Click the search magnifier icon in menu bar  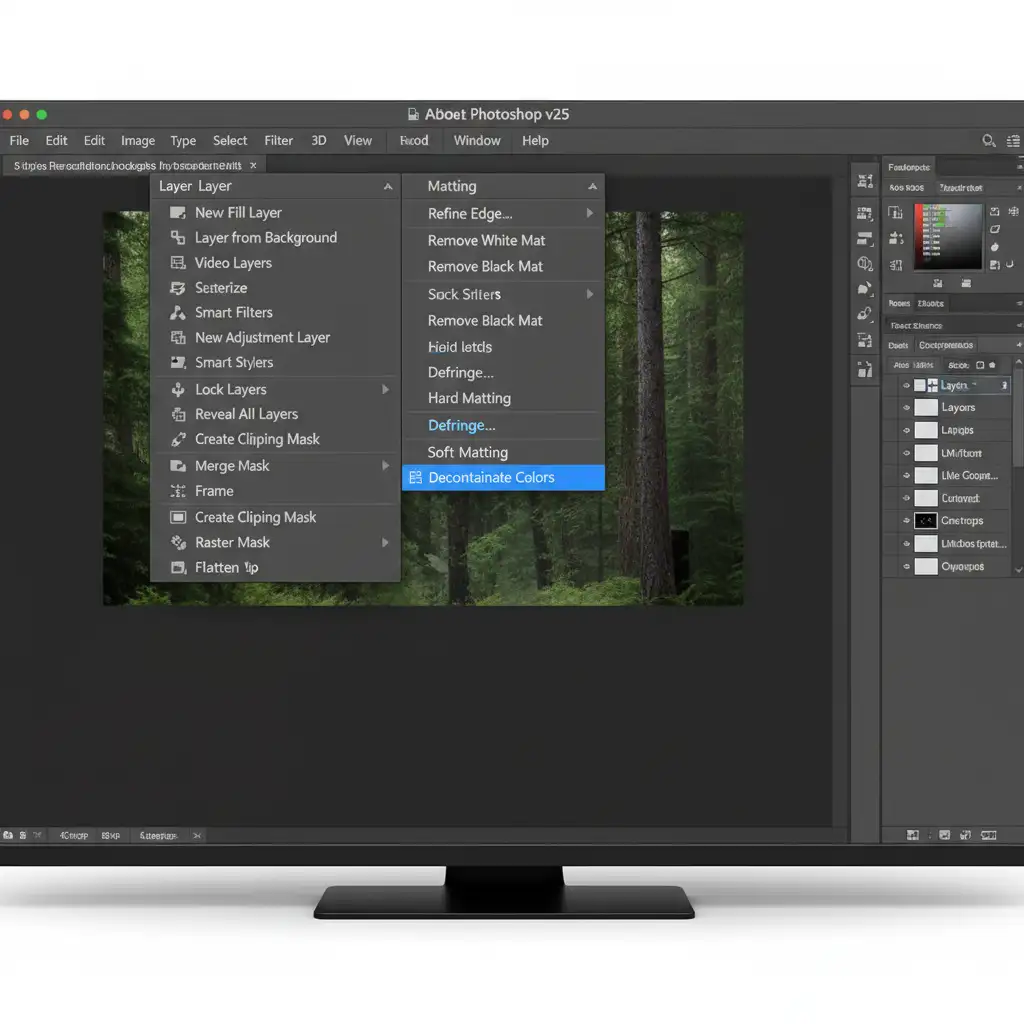click(x=989, y=141)
